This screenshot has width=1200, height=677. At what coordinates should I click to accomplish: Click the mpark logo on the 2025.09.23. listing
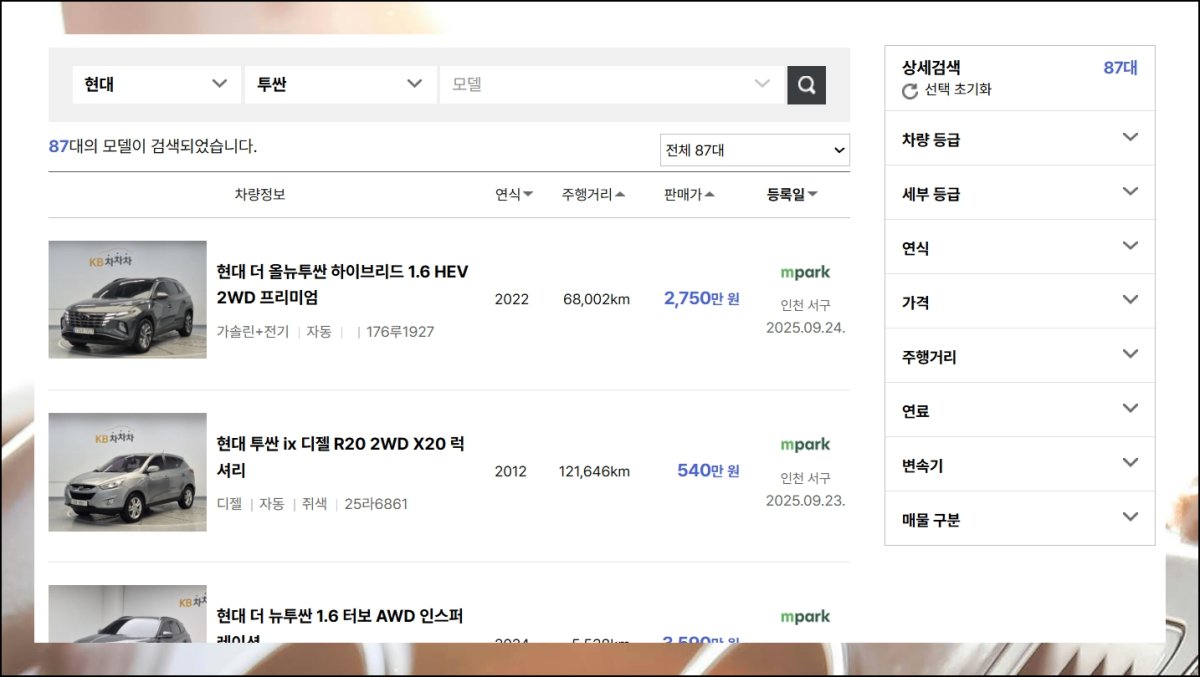tap(805, 444)
